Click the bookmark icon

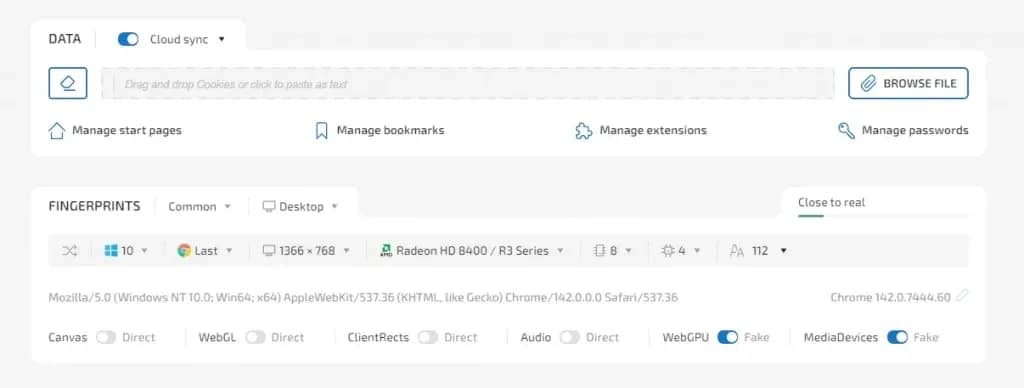[321, 131]
